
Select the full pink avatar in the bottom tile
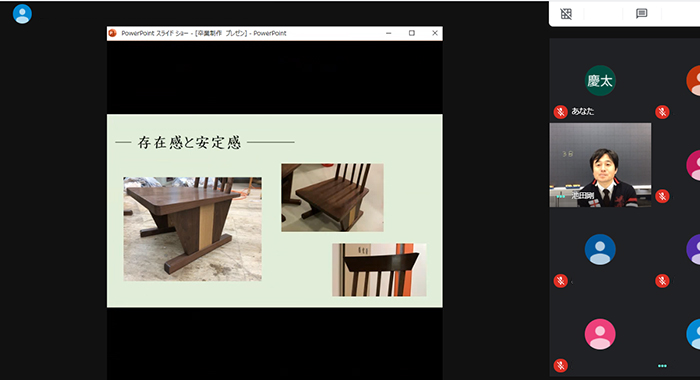(600, 334)
